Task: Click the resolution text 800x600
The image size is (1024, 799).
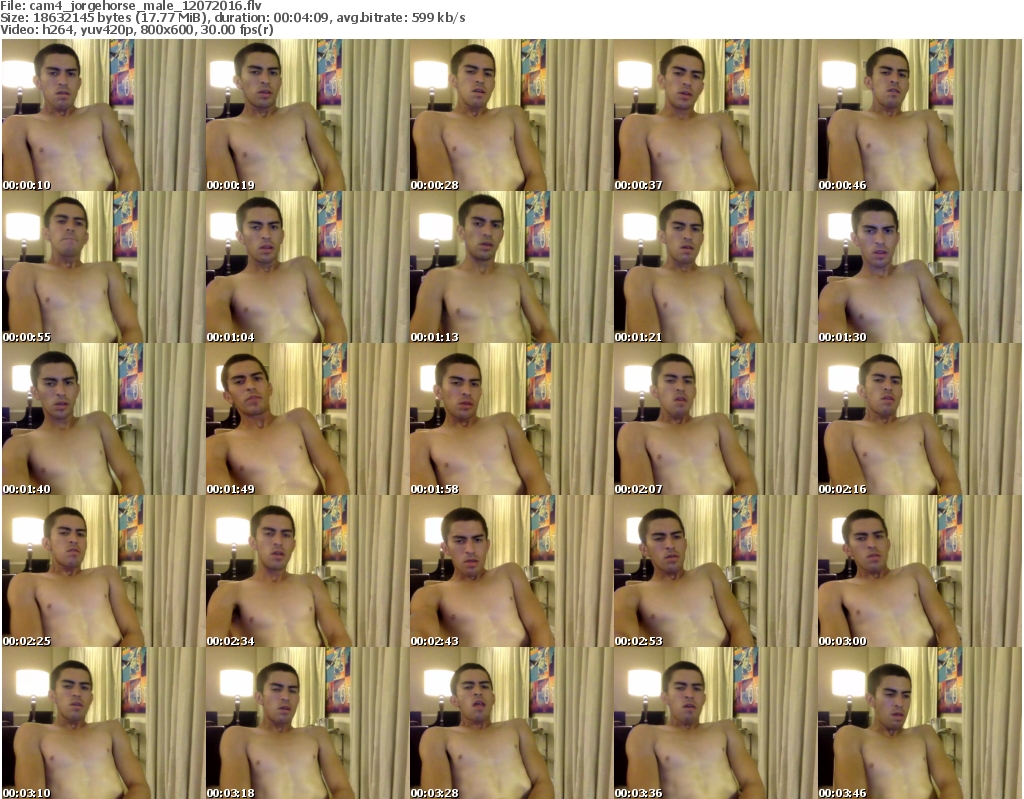Action: 167,29
